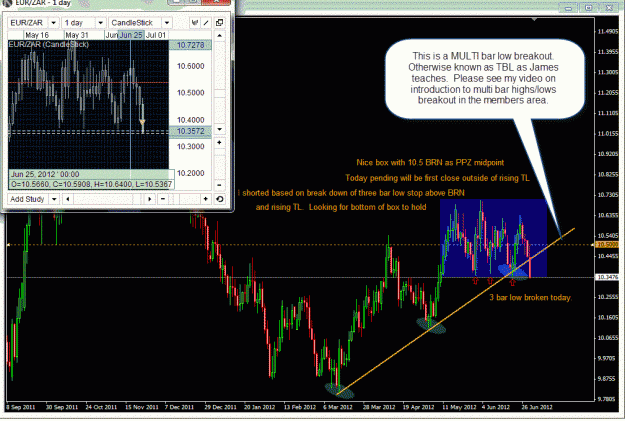Click the chart indicators icon beside CandleStick

pyautogui.click(x=195, y=23)
